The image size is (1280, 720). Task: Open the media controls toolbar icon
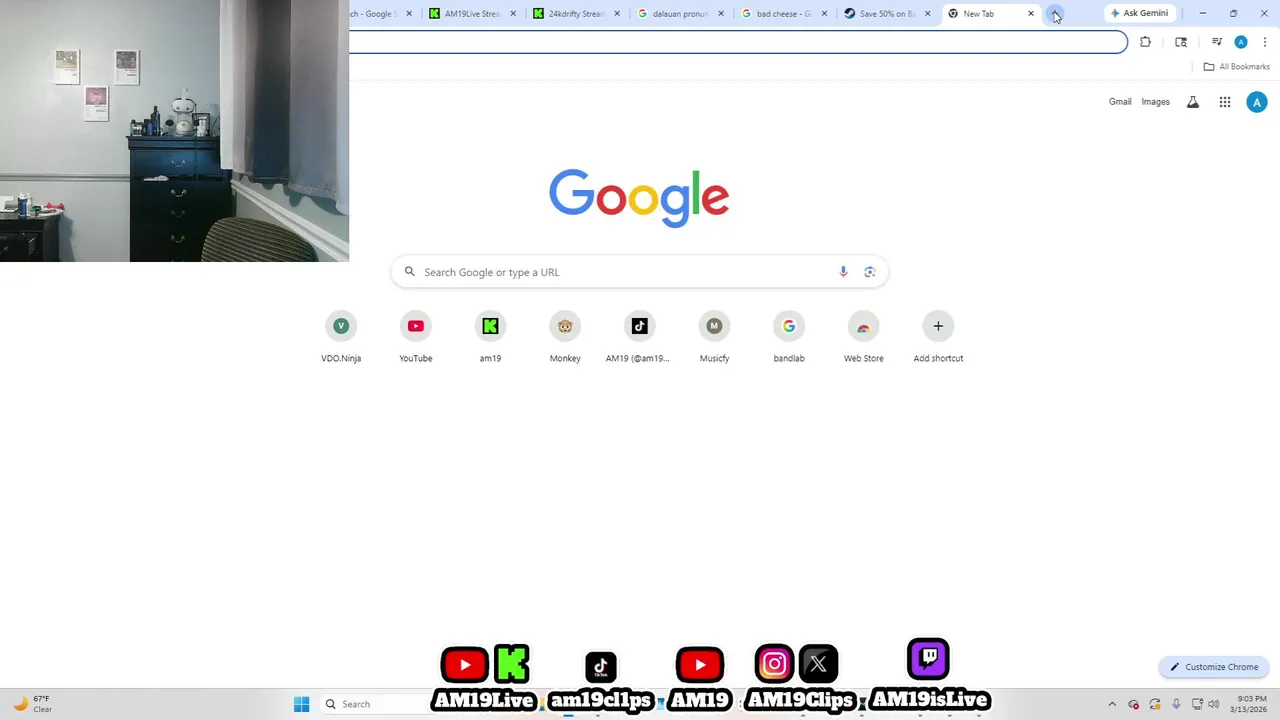[1217, 42]
